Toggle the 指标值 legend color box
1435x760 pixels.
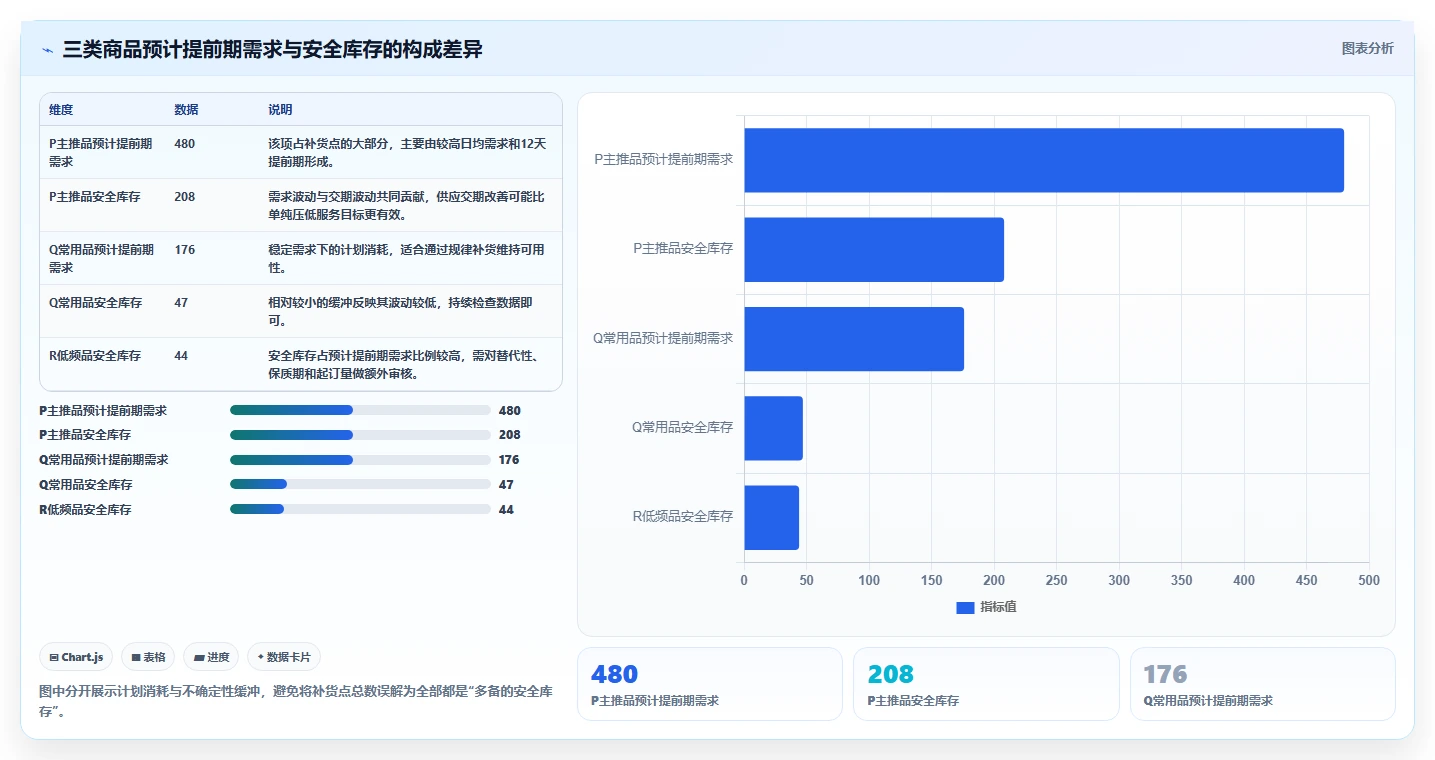pos(965,607)
